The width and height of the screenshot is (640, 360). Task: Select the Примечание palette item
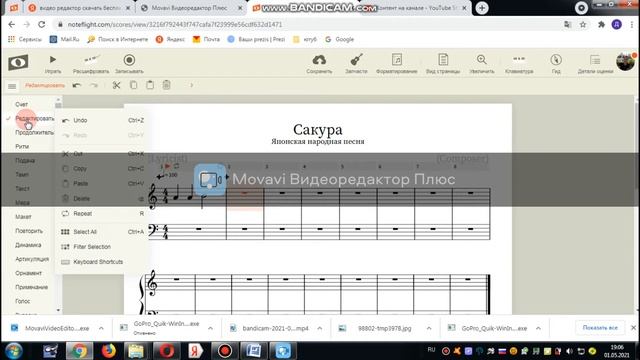pyautogui.click(x=31, y=287)
